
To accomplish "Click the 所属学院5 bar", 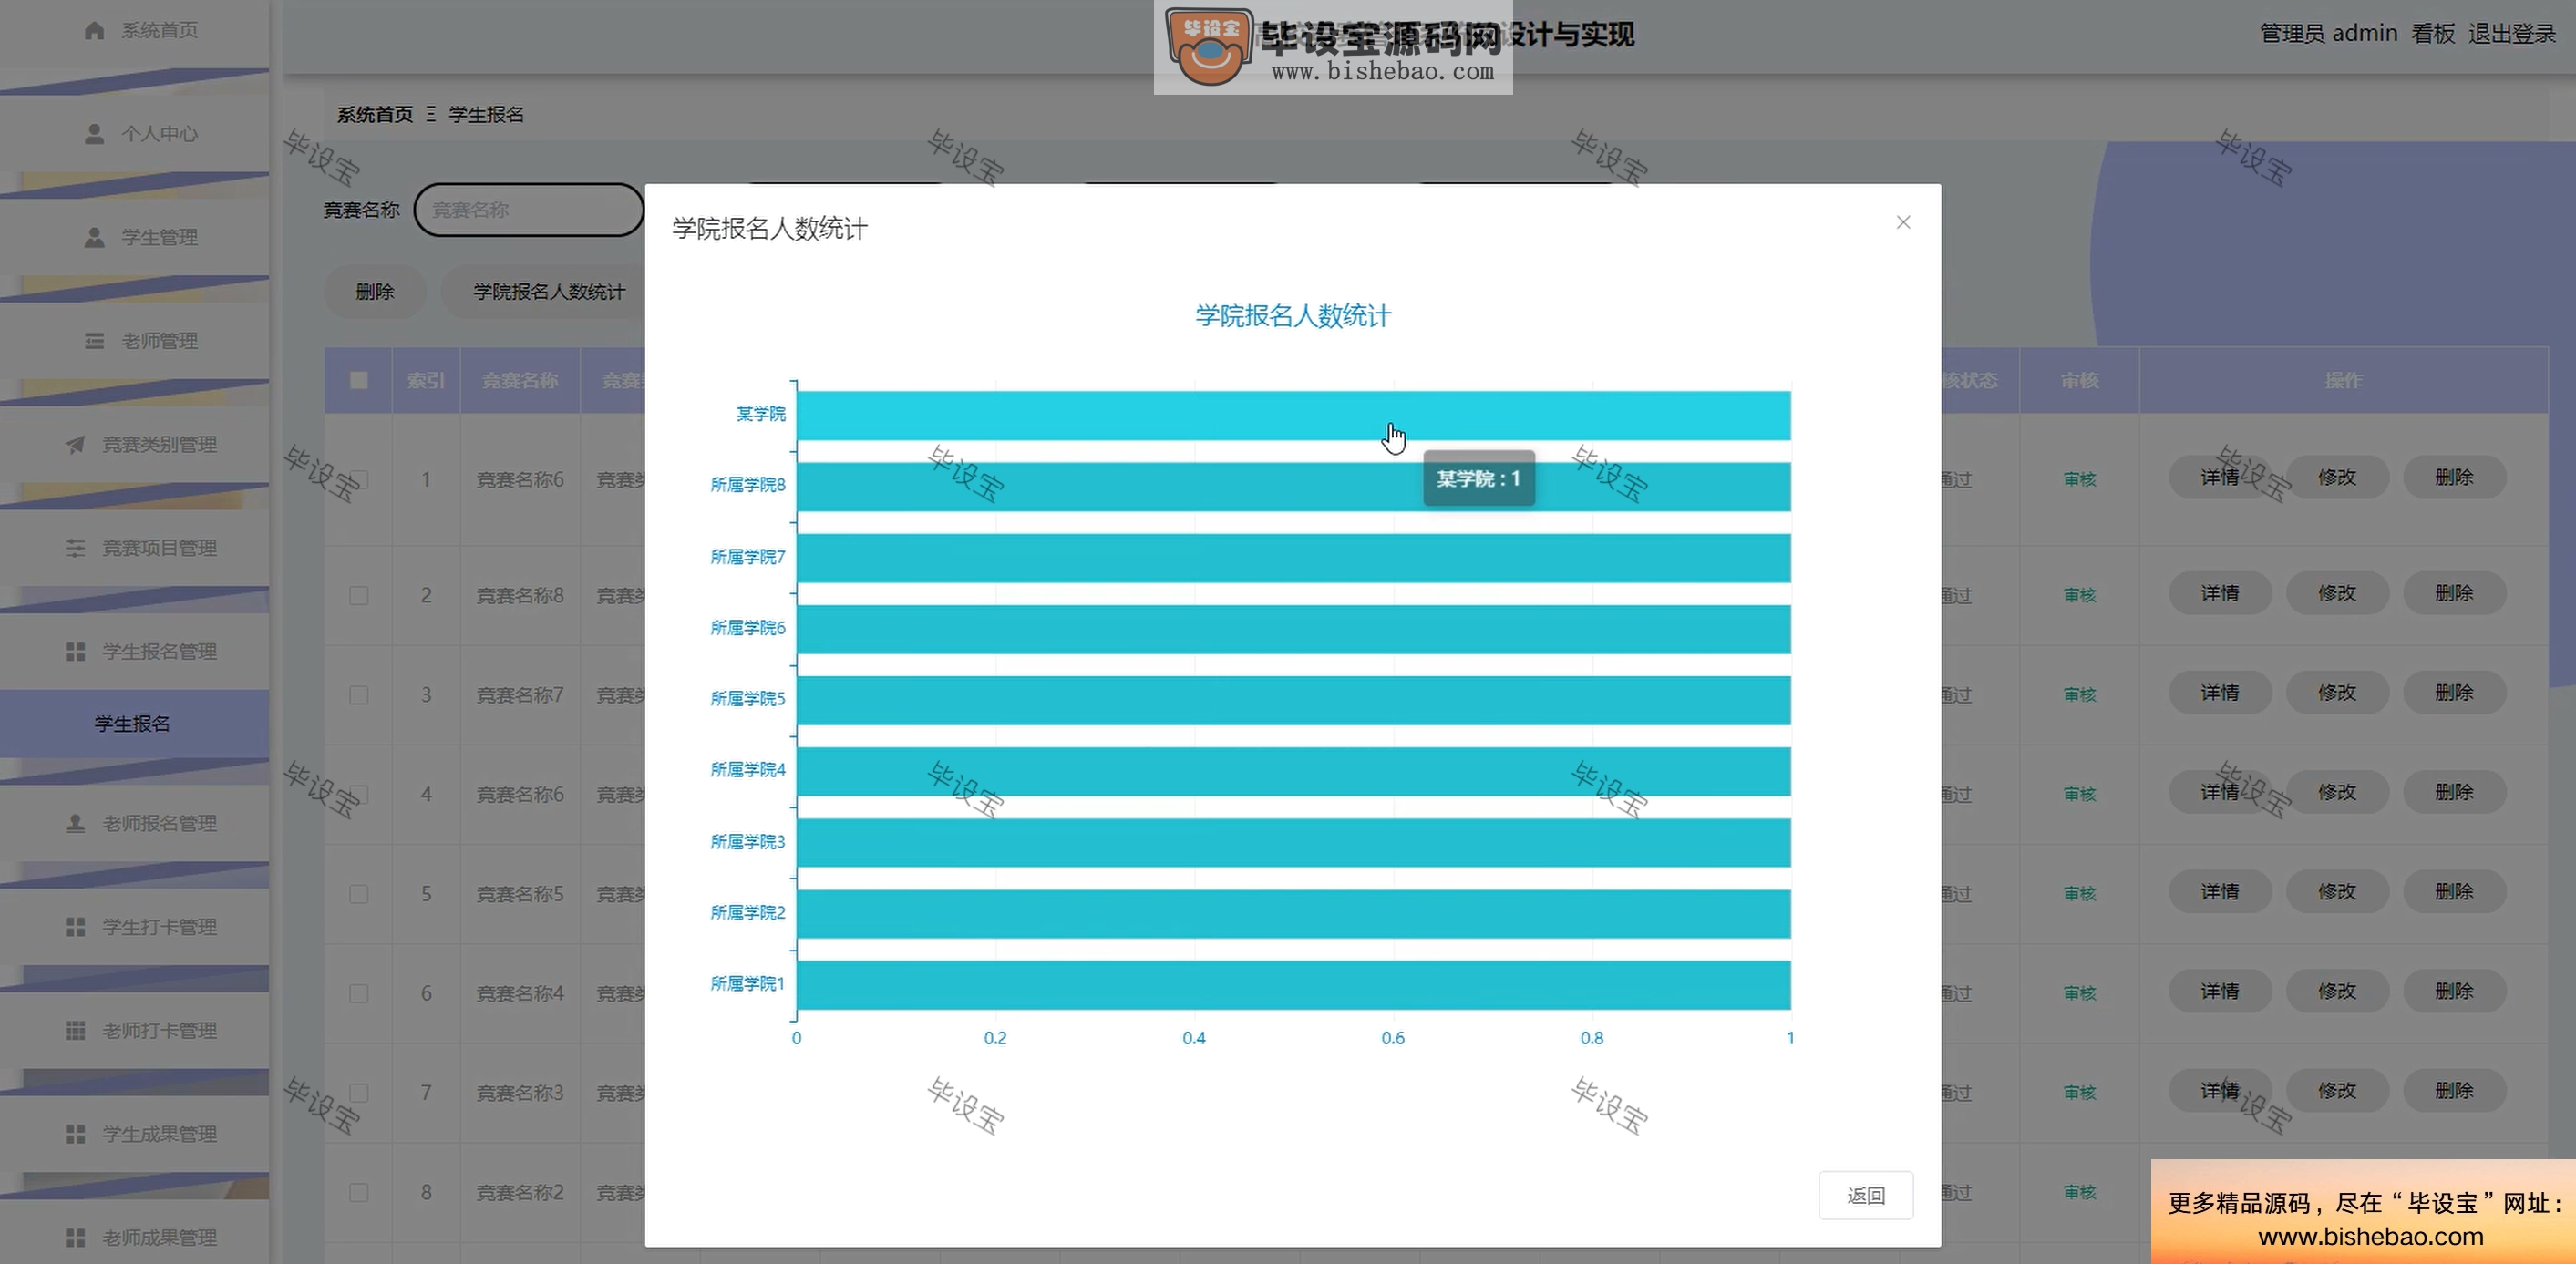I will 1293,700.
